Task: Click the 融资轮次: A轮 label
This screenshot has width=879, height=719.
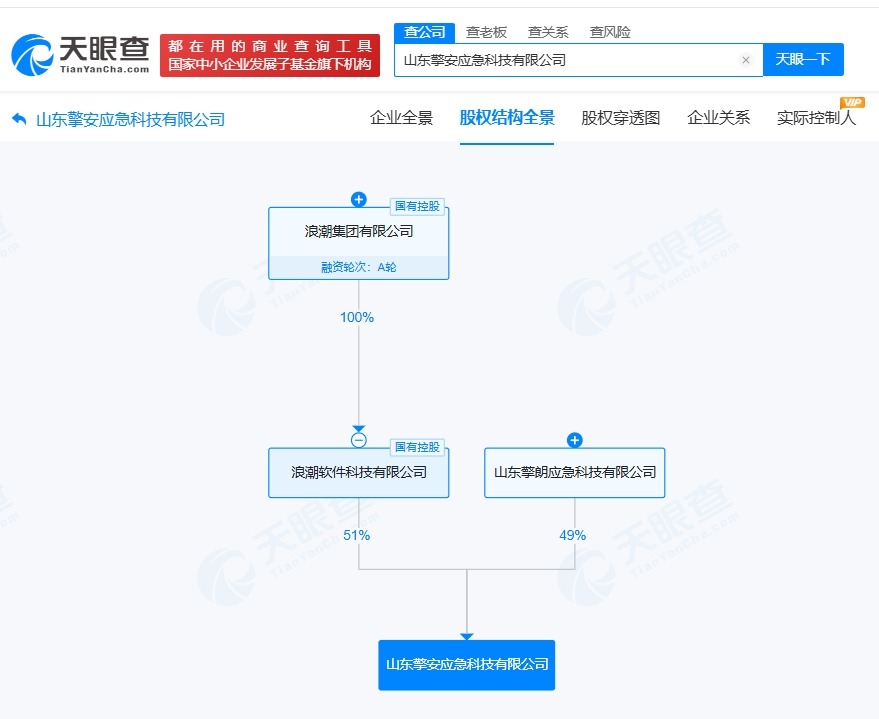Action: [358, 268]
